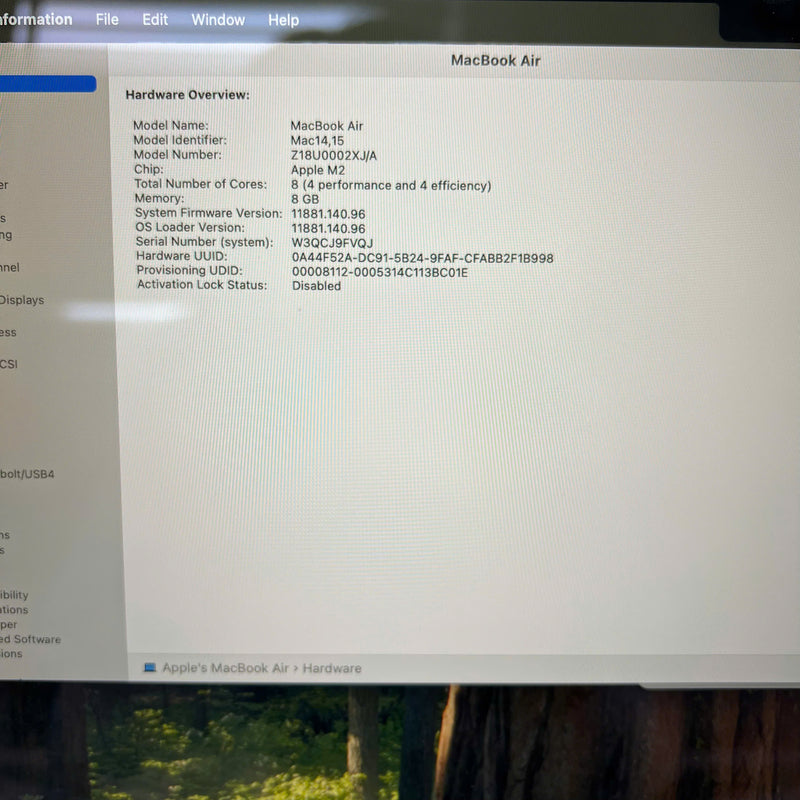This screenshot has width=800, height=800.
Task: Select Disabled Software in the sidebar
Action: pyautogui.click(x=30, y=639)
